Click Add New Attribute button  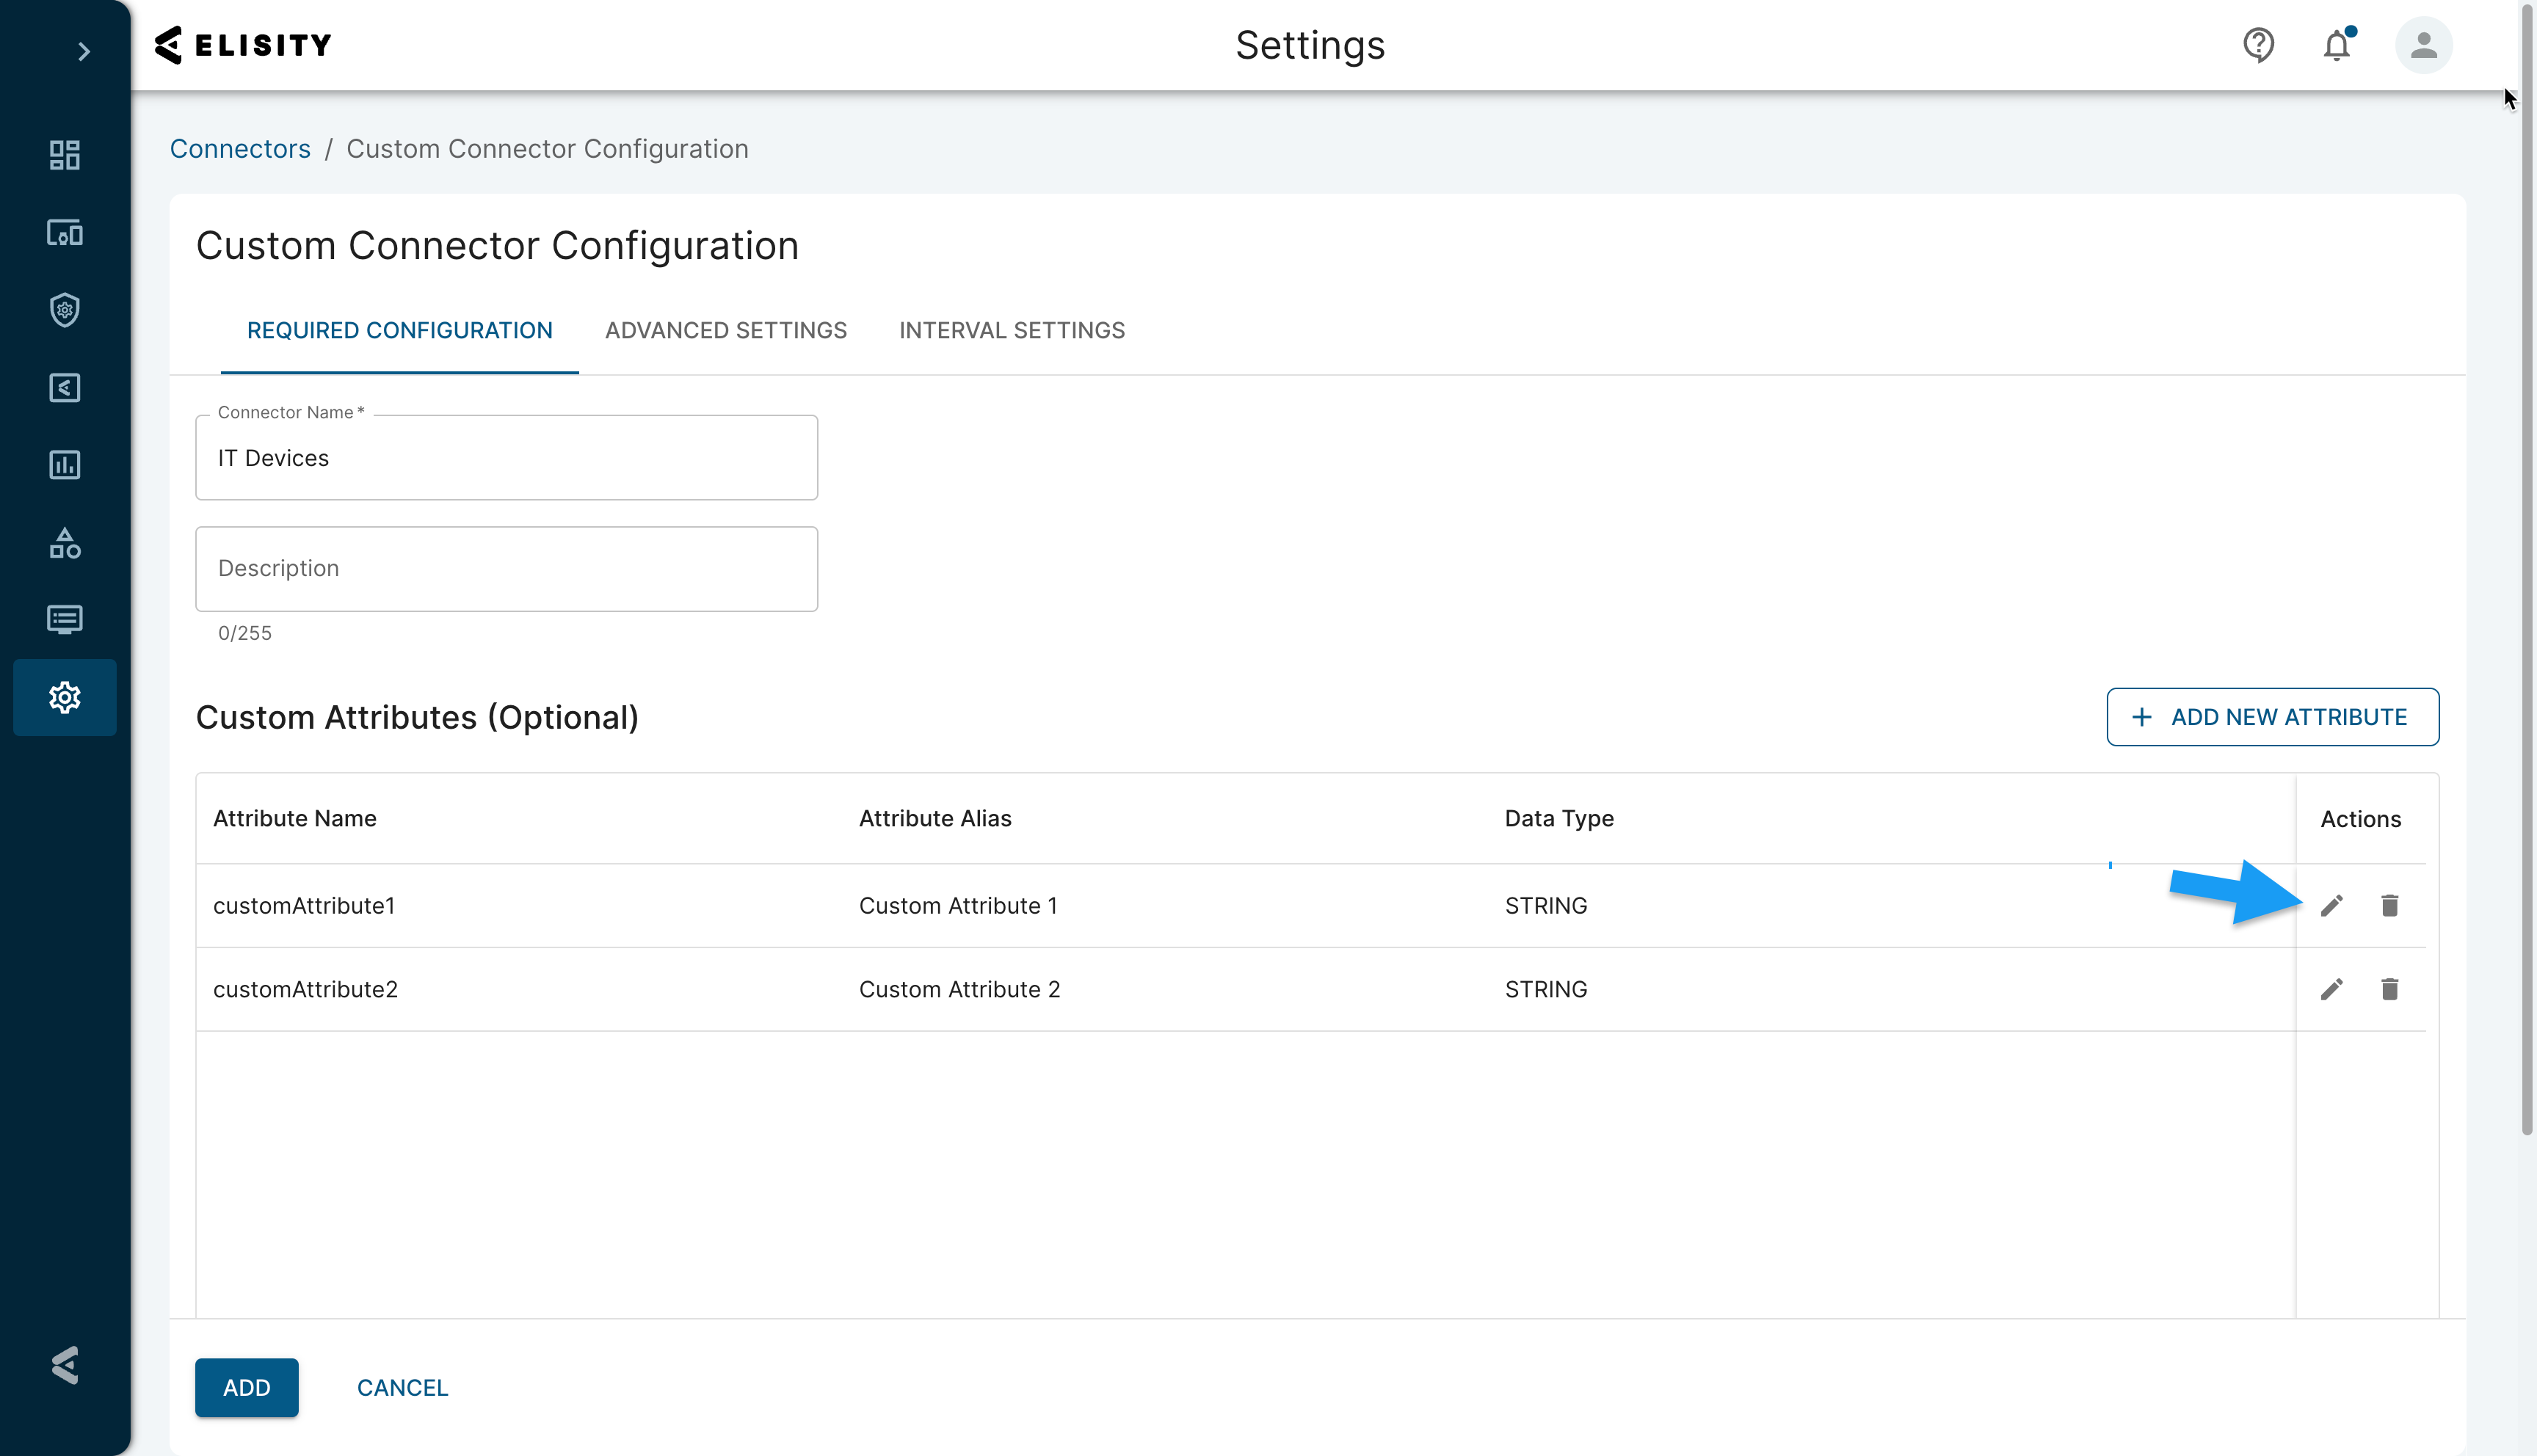coord(2273,717)
